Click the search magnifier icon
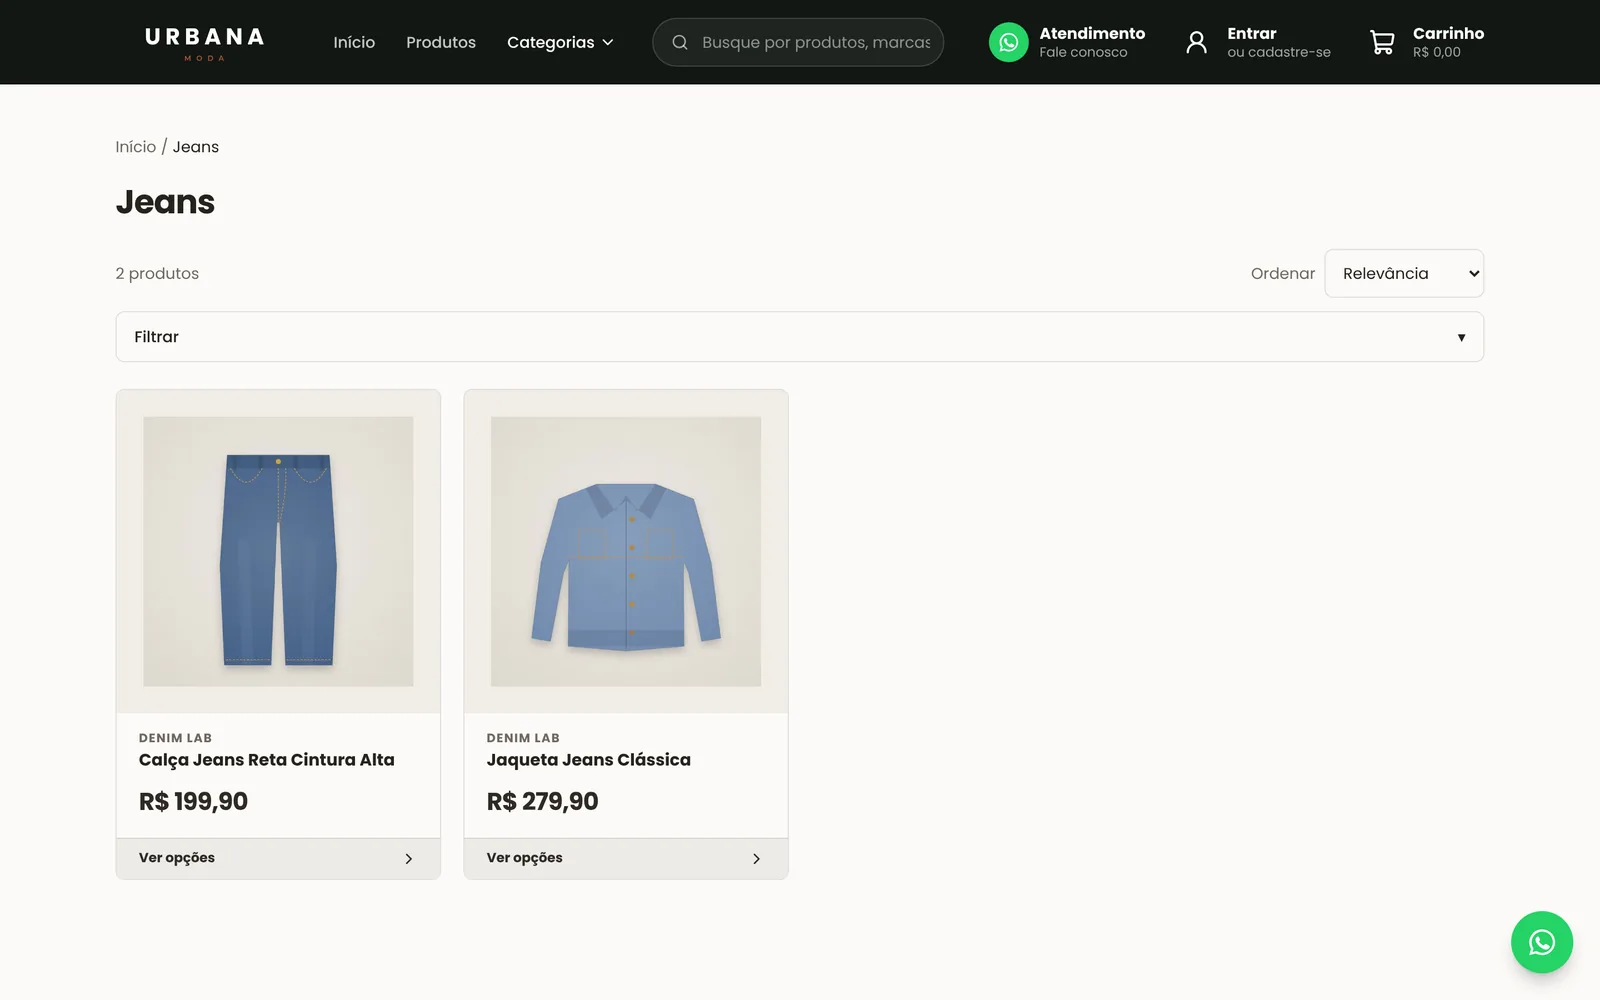This screenshot has height=1000, width=1600. tap(680, 42)
